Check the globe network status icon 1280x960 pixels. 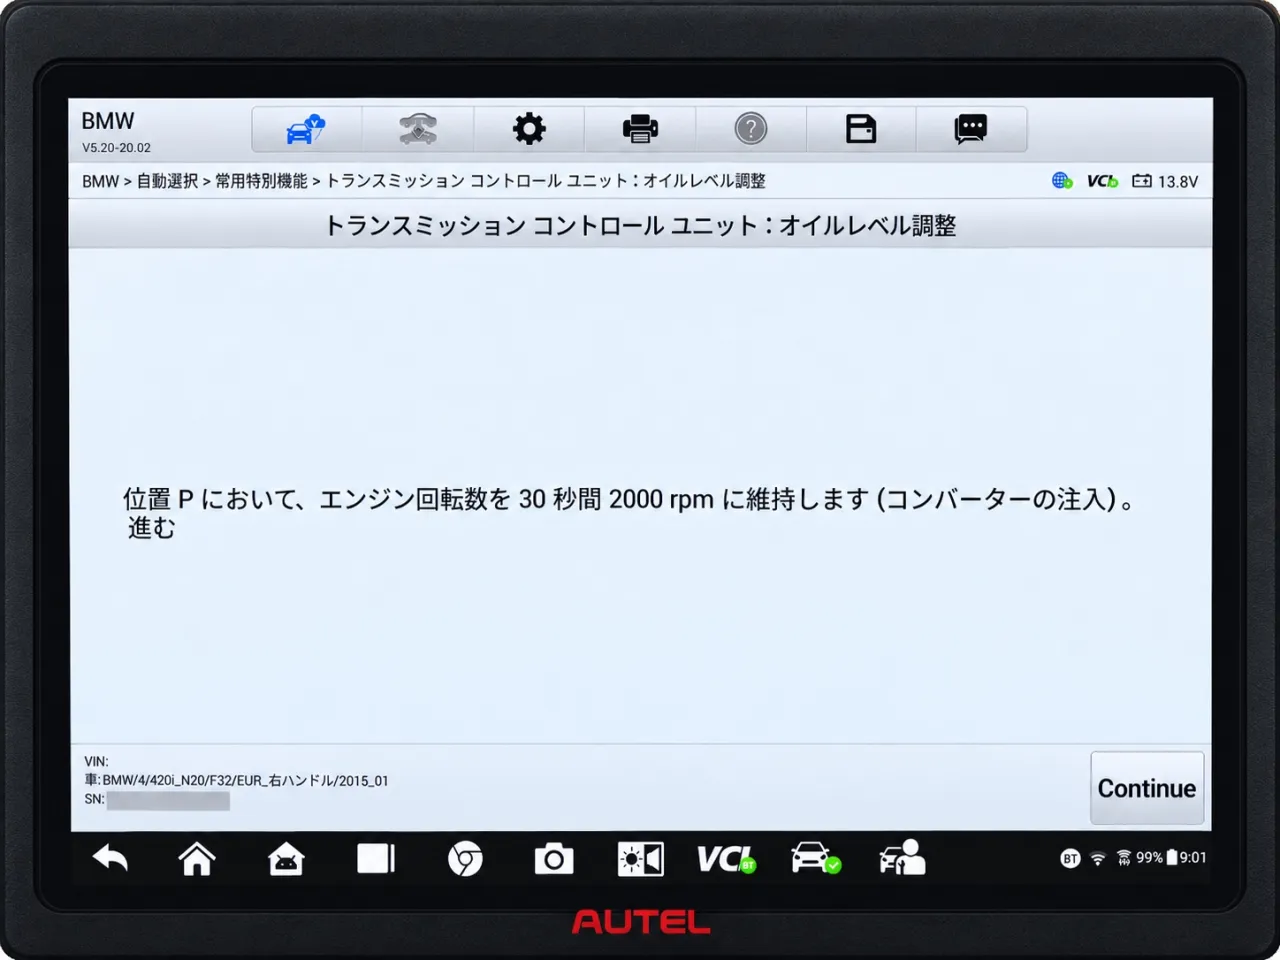click(x=1062, y=181)
